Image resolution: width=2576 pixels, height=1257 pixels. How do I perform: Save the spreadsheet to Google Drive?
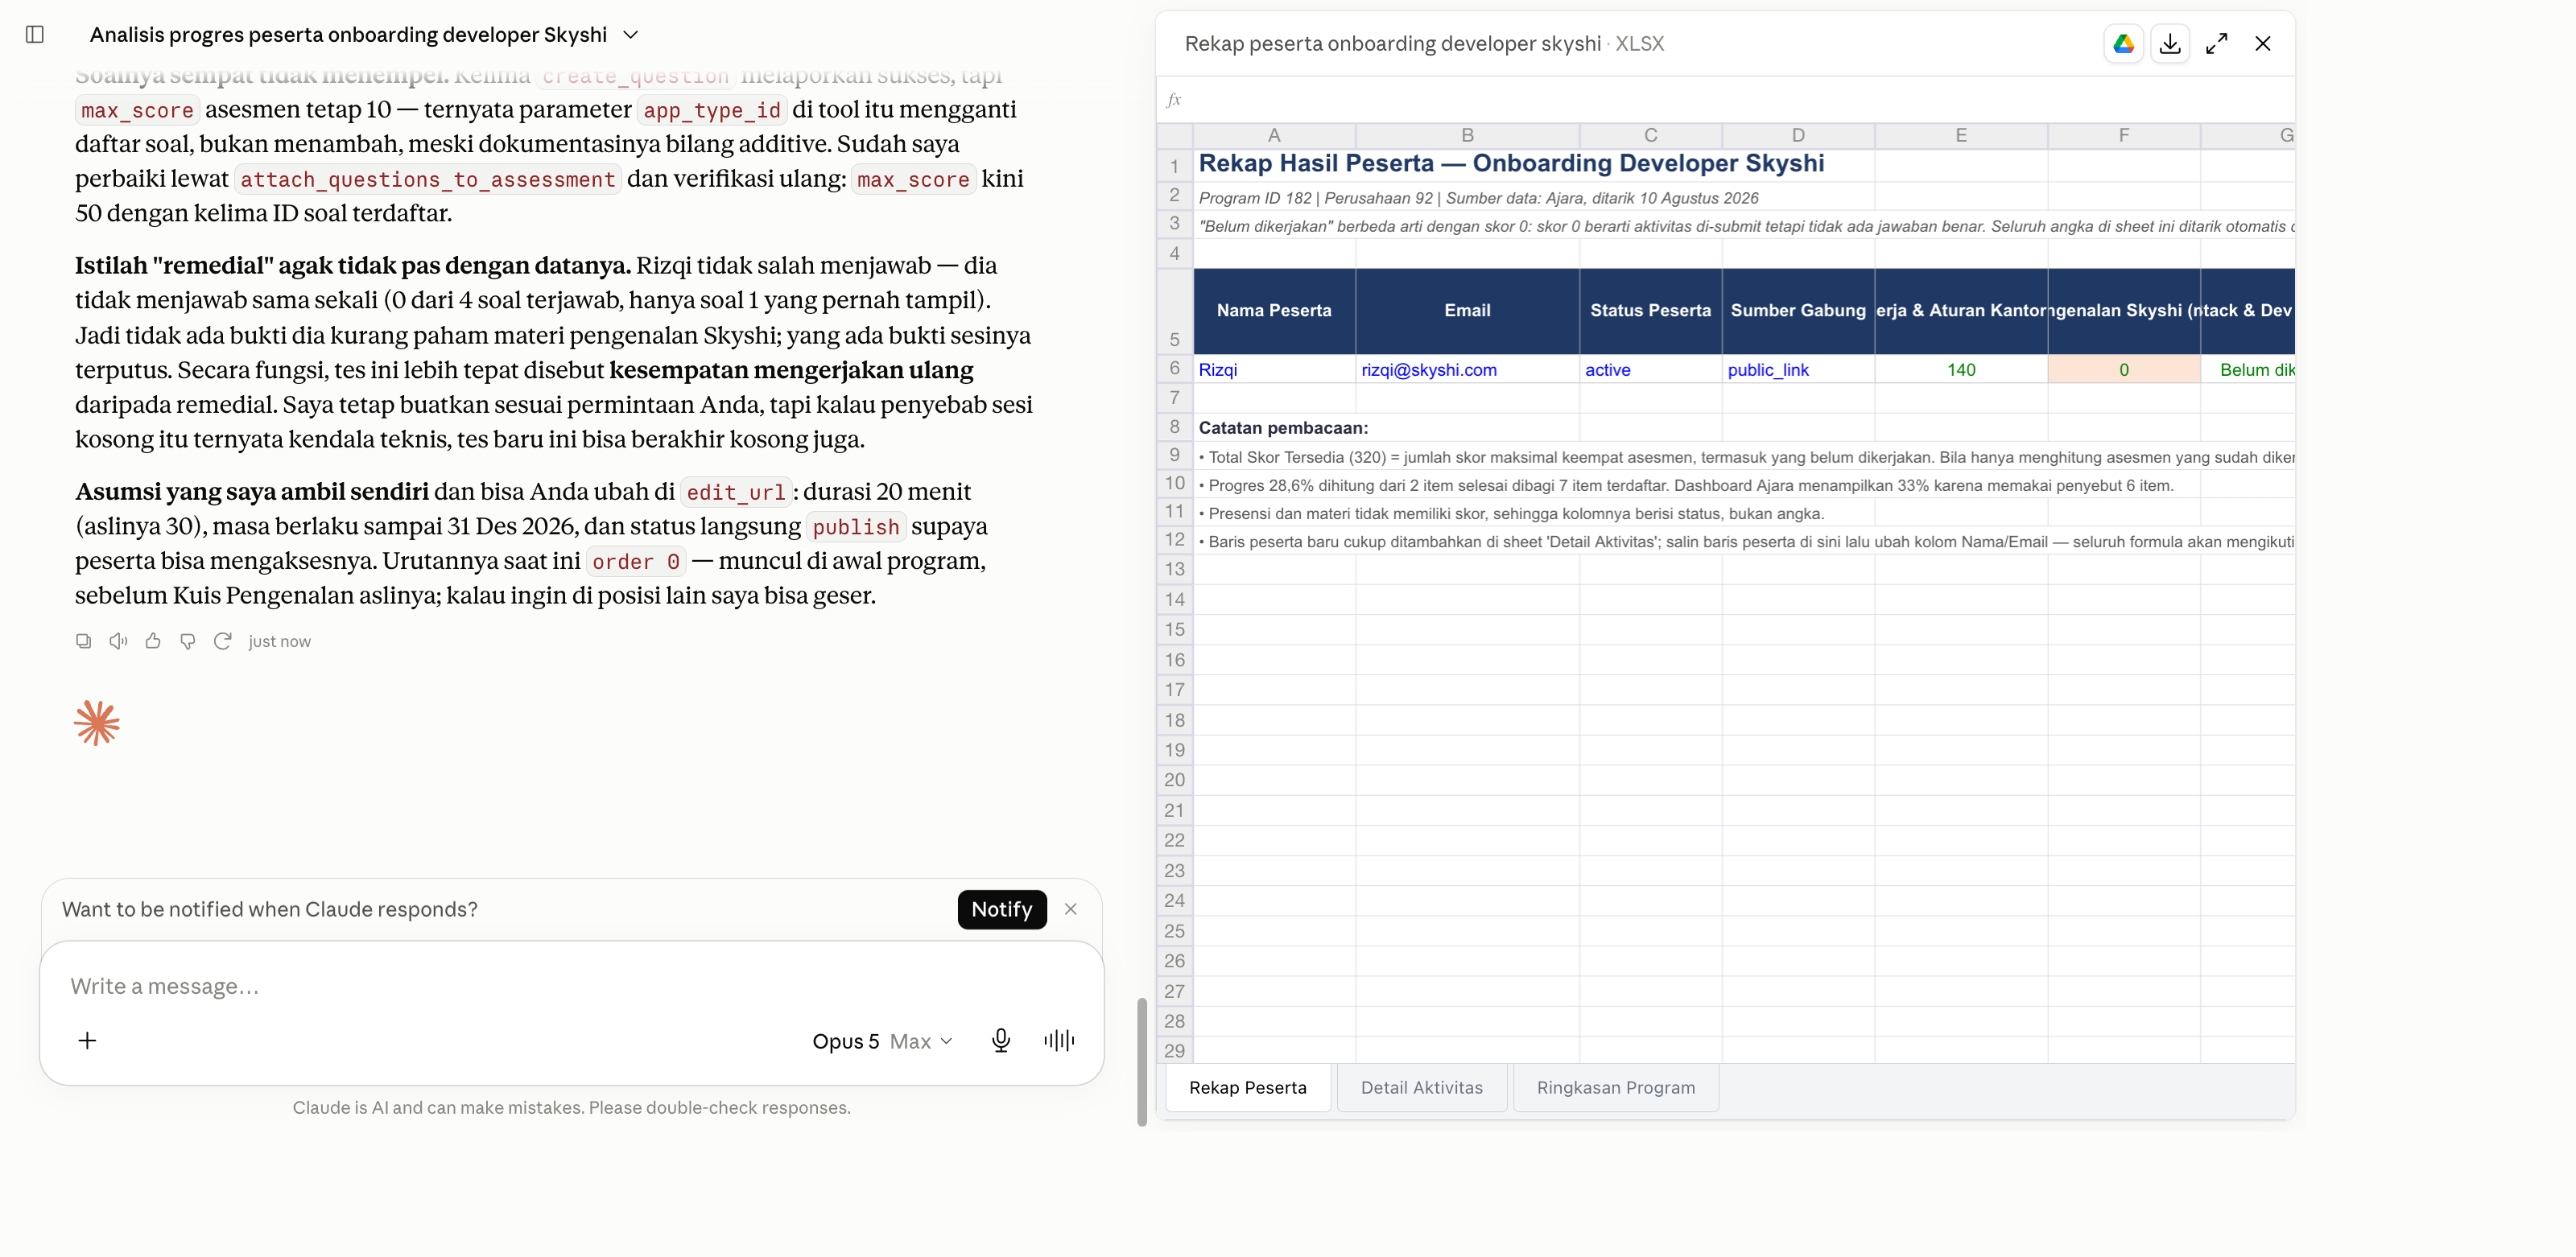click(x=2123, y=44)
